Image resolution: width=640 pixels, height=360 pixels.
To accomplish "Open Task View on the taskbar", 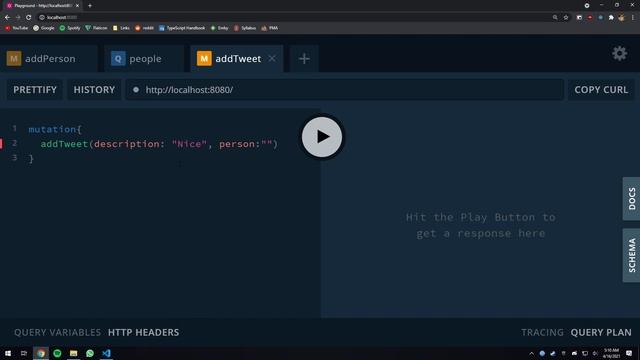I will click(24, 353).
